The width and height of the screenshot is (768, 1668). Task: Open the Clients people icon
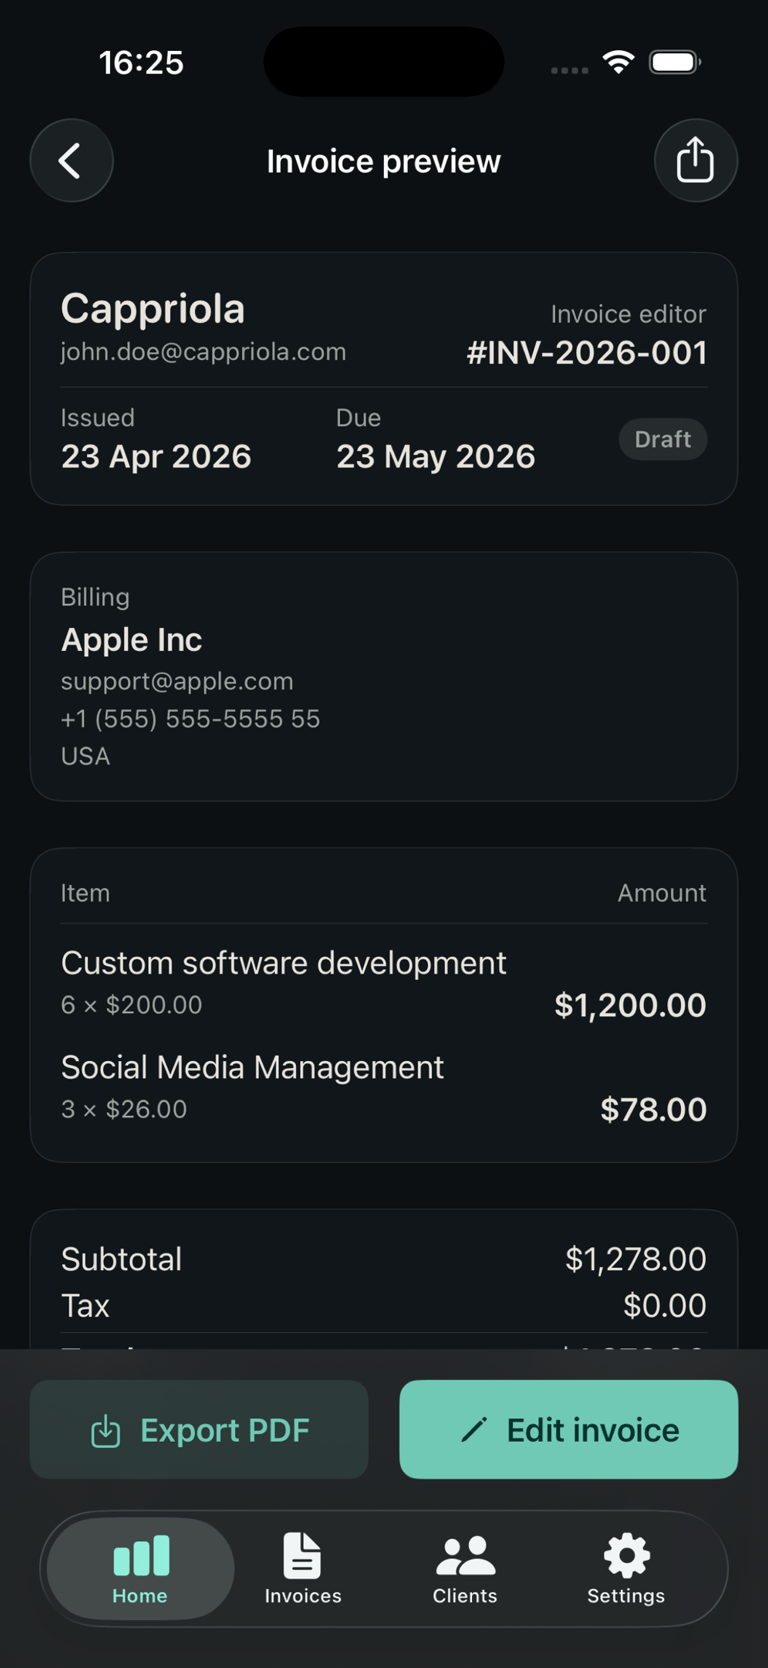click(x=465, y=1556)
